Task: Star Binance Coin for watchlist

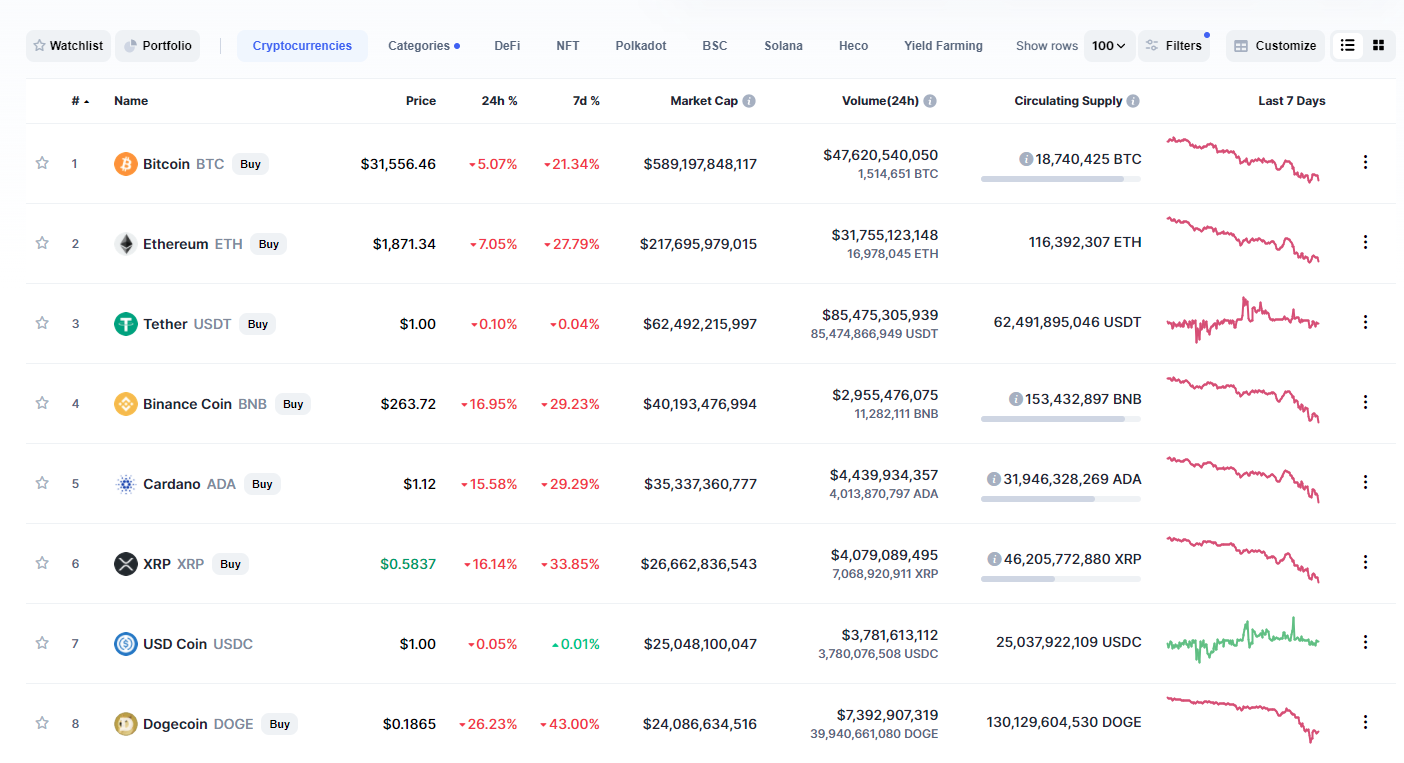Action: click(x=42, y=403)
